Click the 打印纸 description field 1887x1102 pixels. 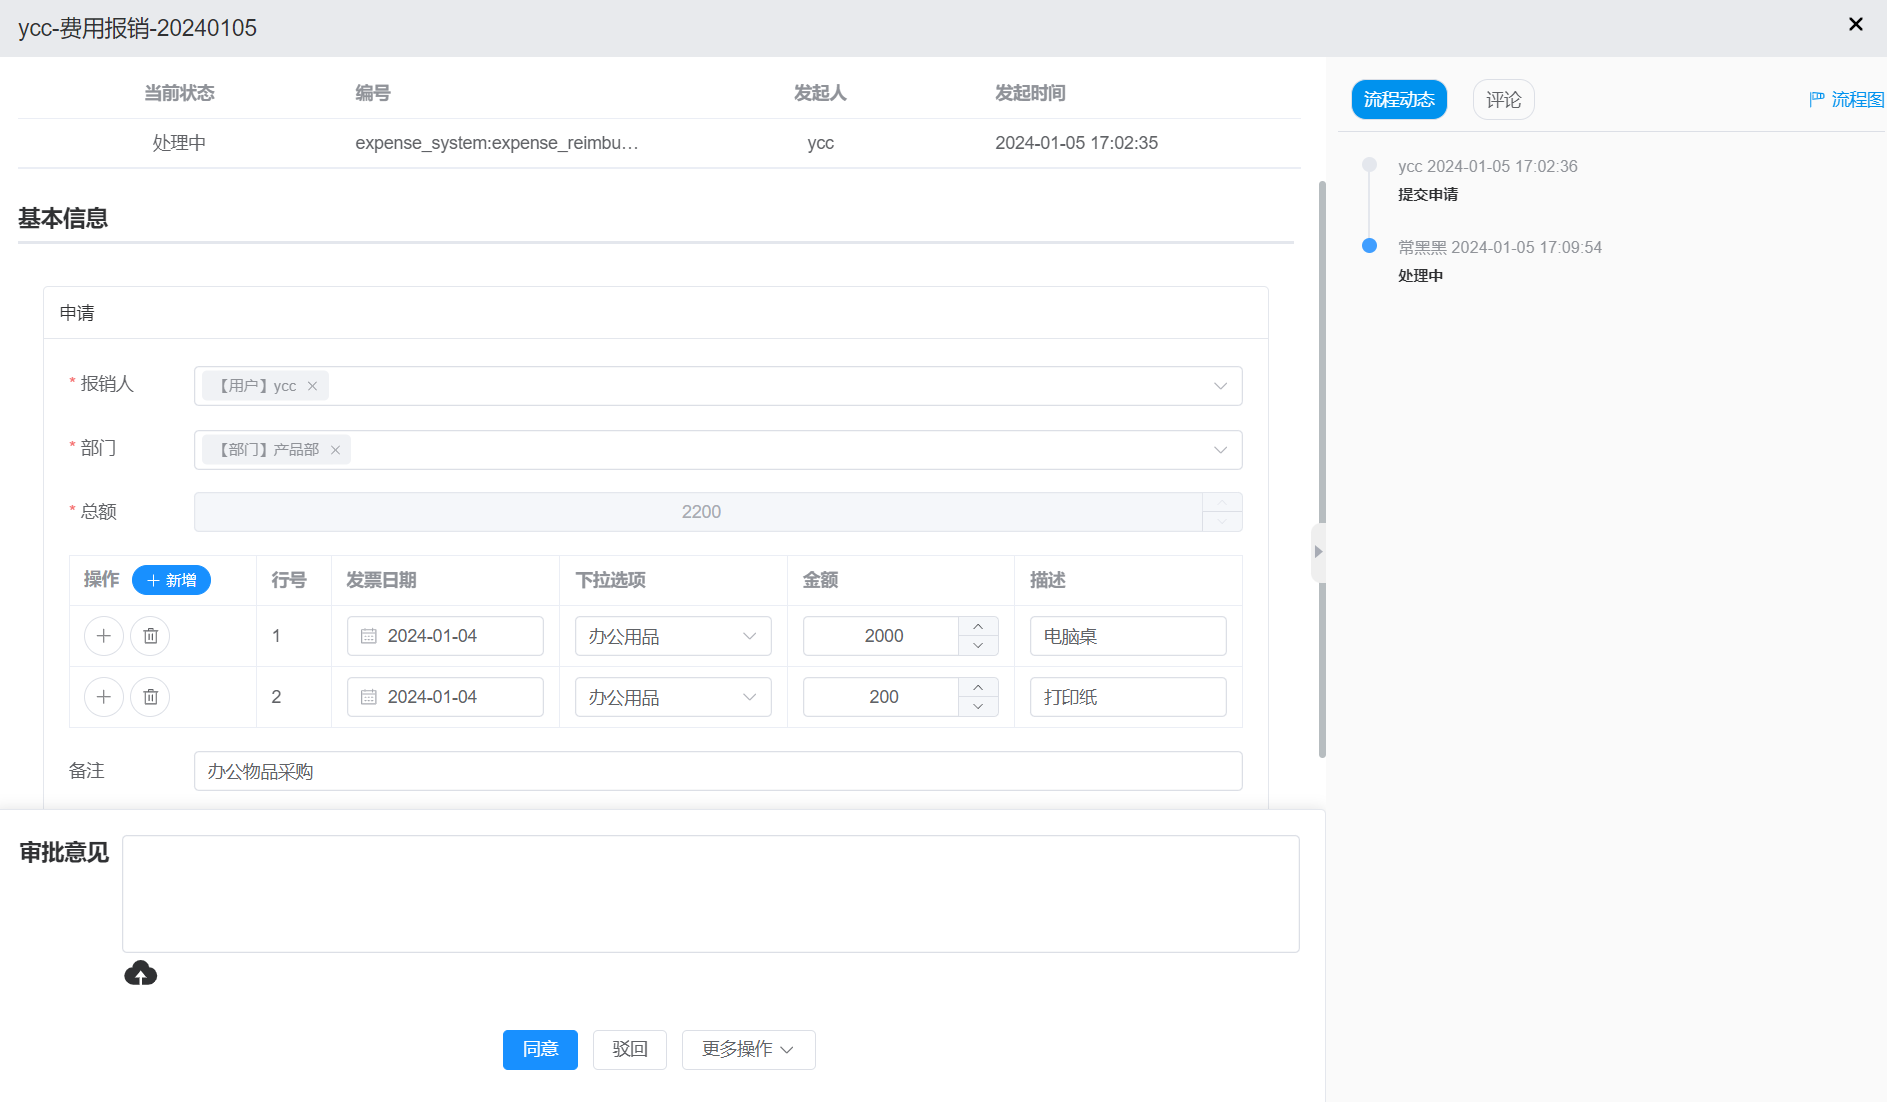pos(1128,697)
